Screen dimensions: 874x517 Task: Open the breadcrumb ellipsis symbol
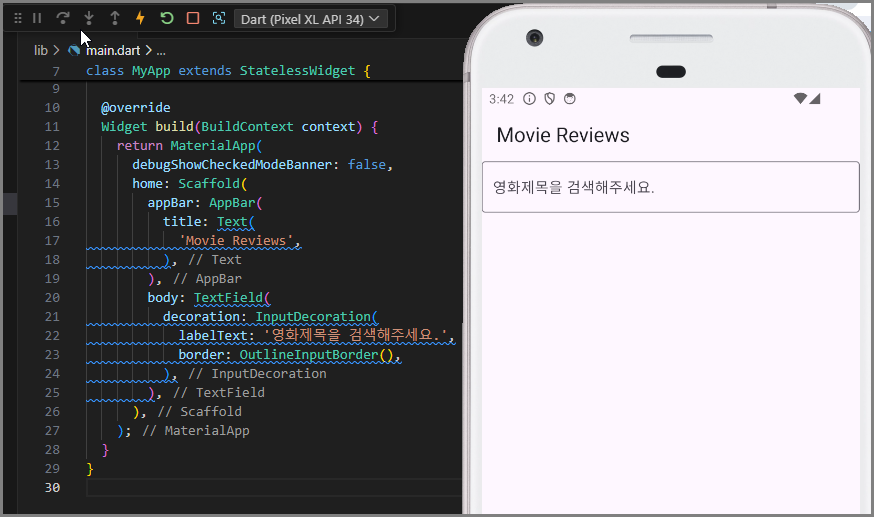(x=161, y=51)
